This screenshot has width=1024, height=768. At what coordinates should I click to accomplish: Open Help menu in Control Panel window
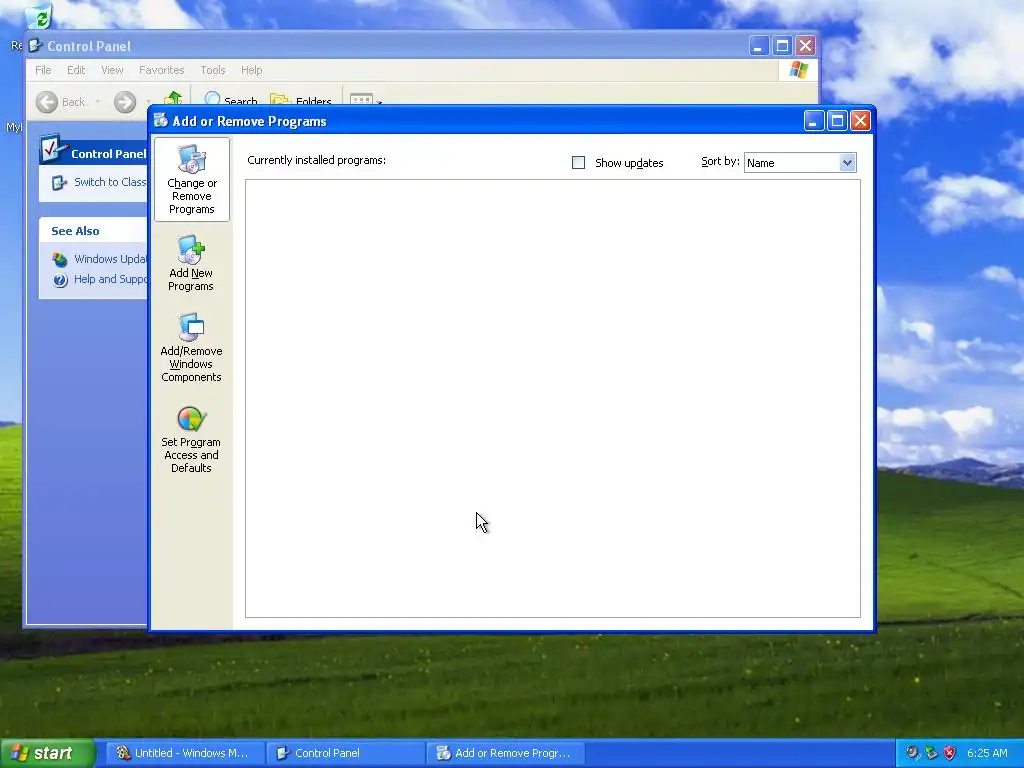pos(251,70)
